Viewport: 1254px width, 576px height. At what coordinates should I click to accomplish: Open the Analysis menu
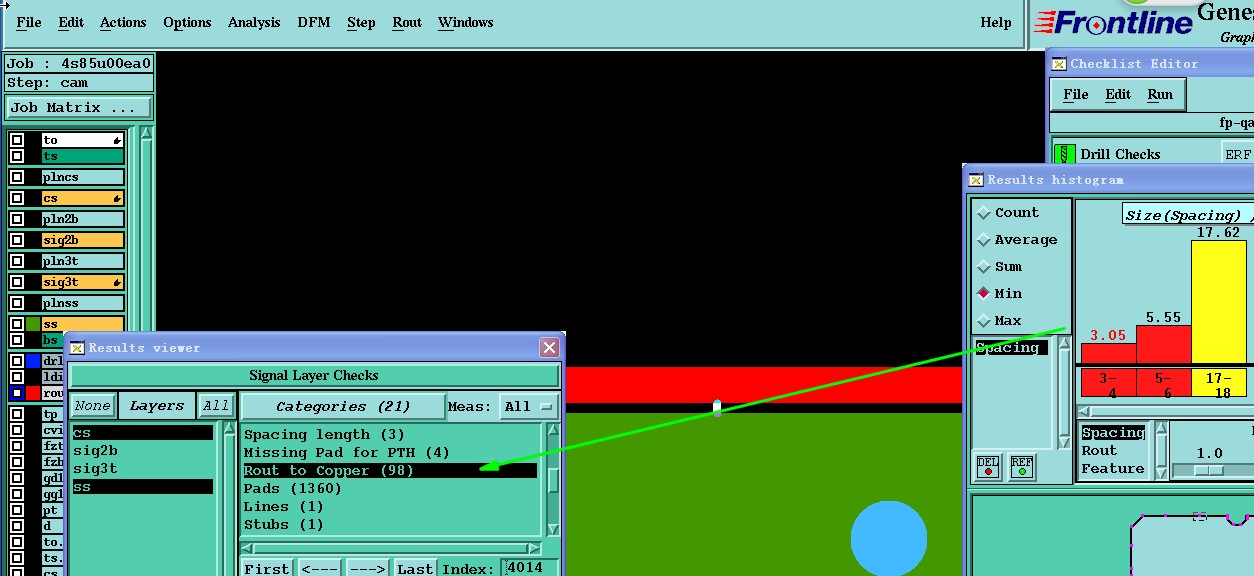tap(254, 22)
